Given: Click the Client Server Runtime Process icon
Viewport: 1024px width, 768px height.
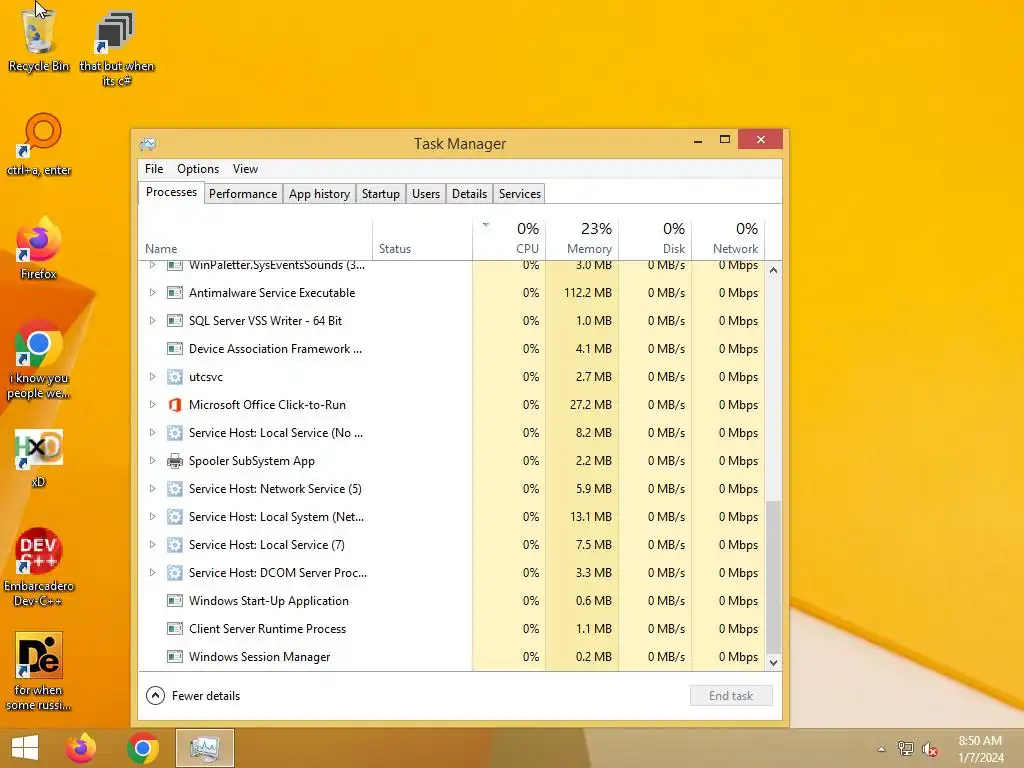Looking at the screenshot, I should click(174, 629).
